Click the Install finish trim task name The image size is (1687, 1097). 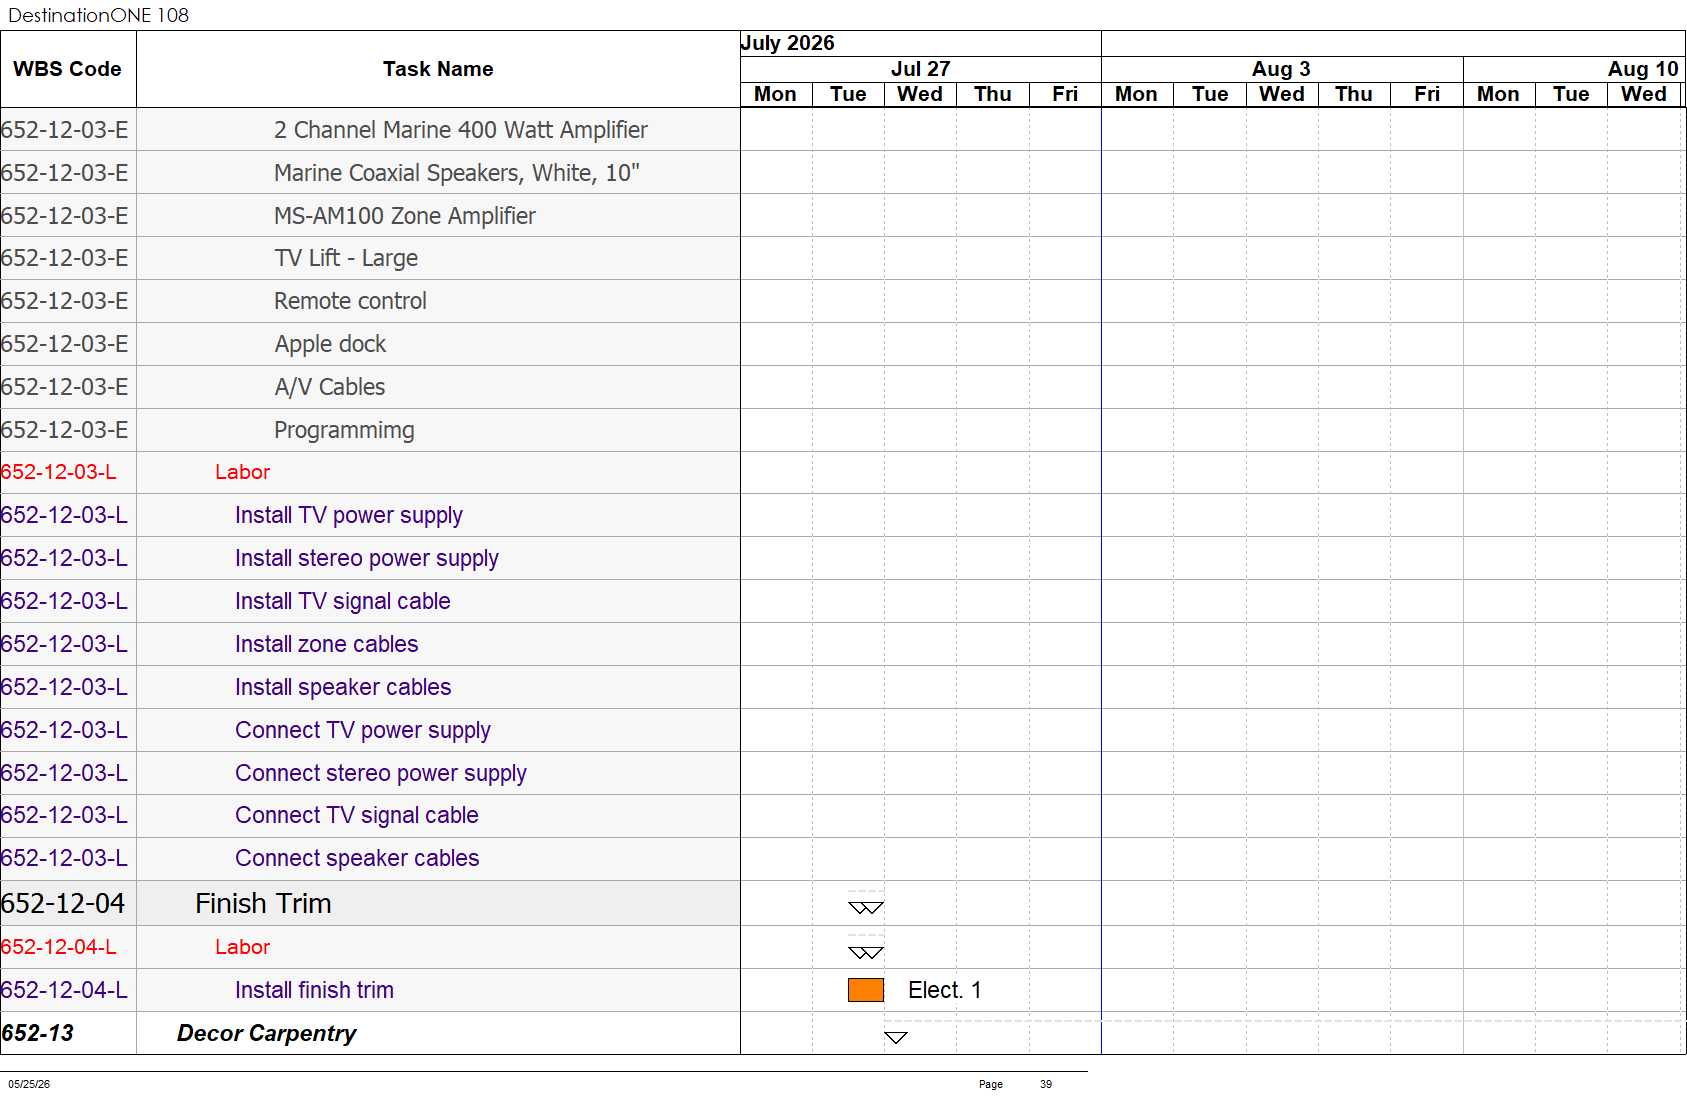click(314, 990)
